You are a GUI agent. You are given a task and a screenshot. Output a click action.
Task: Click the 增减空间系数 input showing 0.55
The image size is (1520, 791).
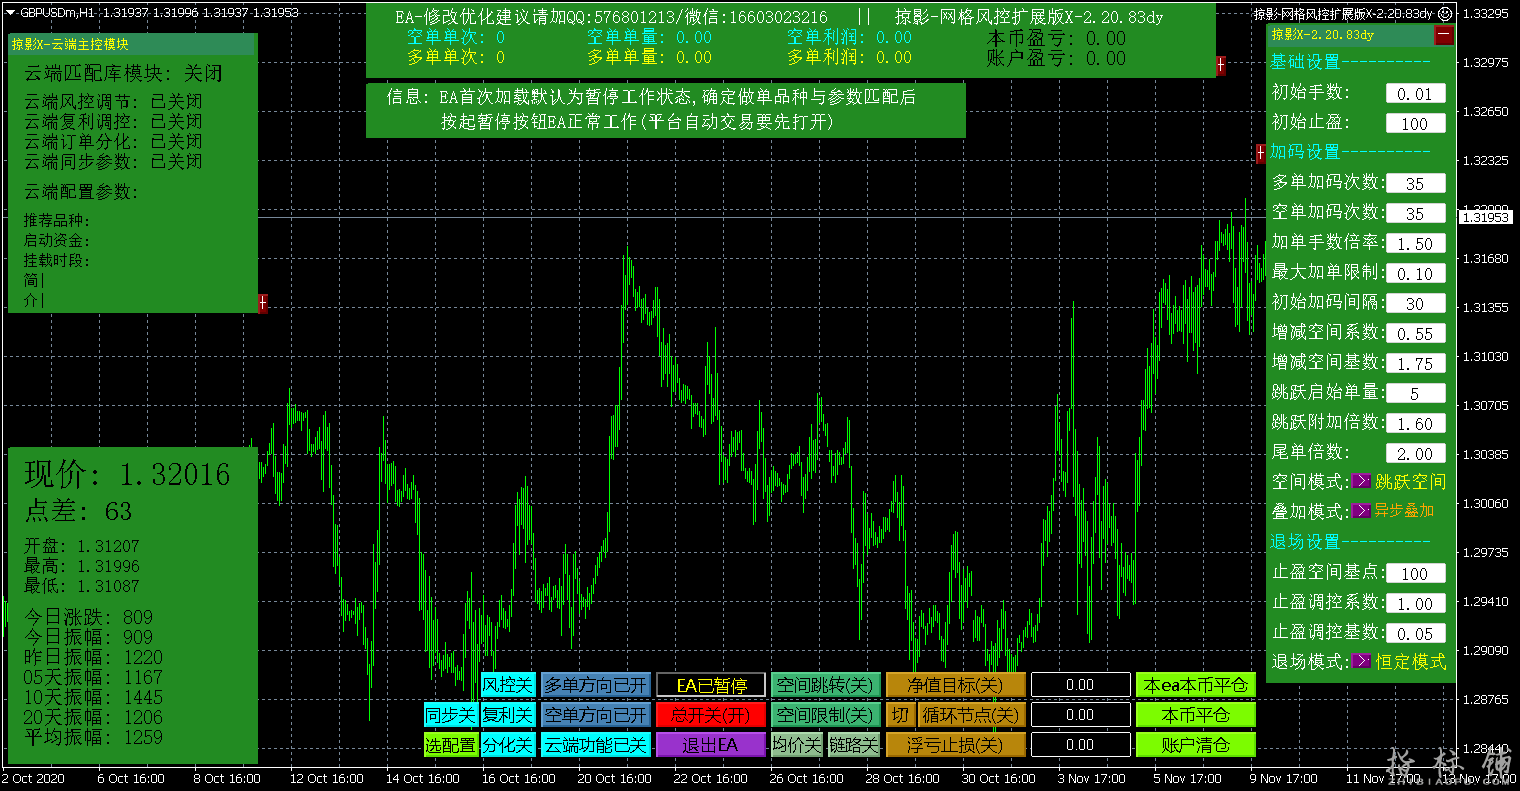click(1416, 334)
